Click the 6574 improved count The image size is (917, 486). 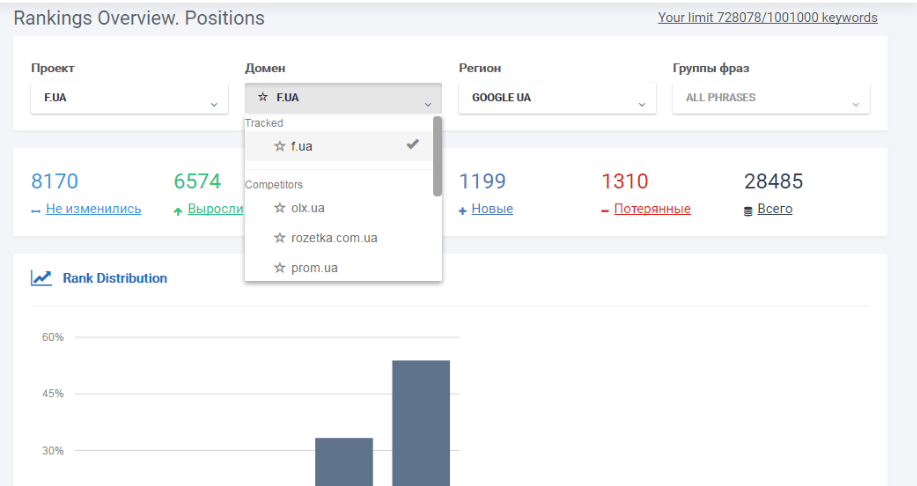point(197,181)
